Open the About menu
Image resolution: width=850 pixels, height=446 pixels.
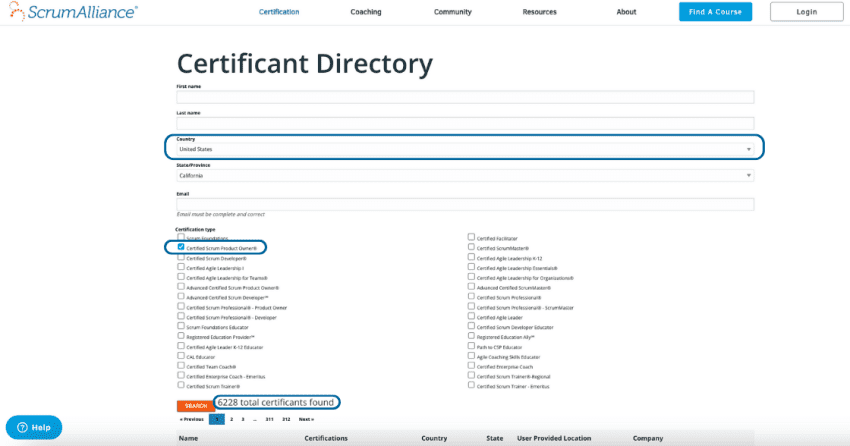(626, 12)
